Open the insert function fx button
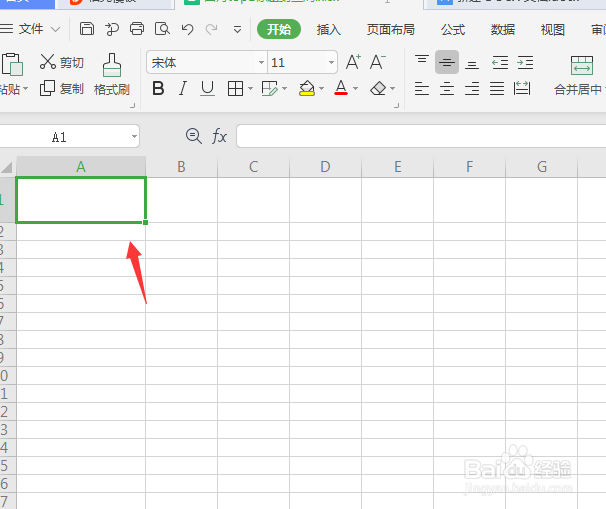This screenshot has height=509, width=606. pyautogui.click(x=219, y=136)
